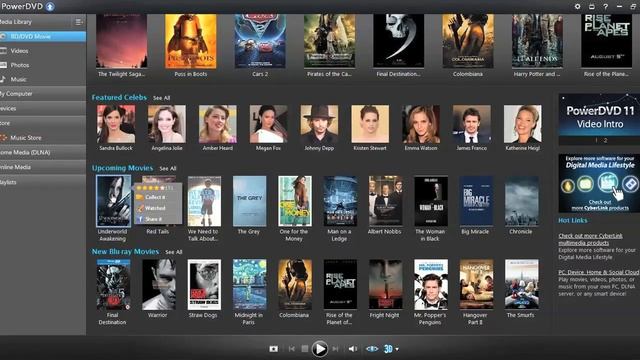Click Digital Media Lifestyle promo banner
Image resolution: width=640 pixels, height=360 pixels.
(x=599, y=183)
